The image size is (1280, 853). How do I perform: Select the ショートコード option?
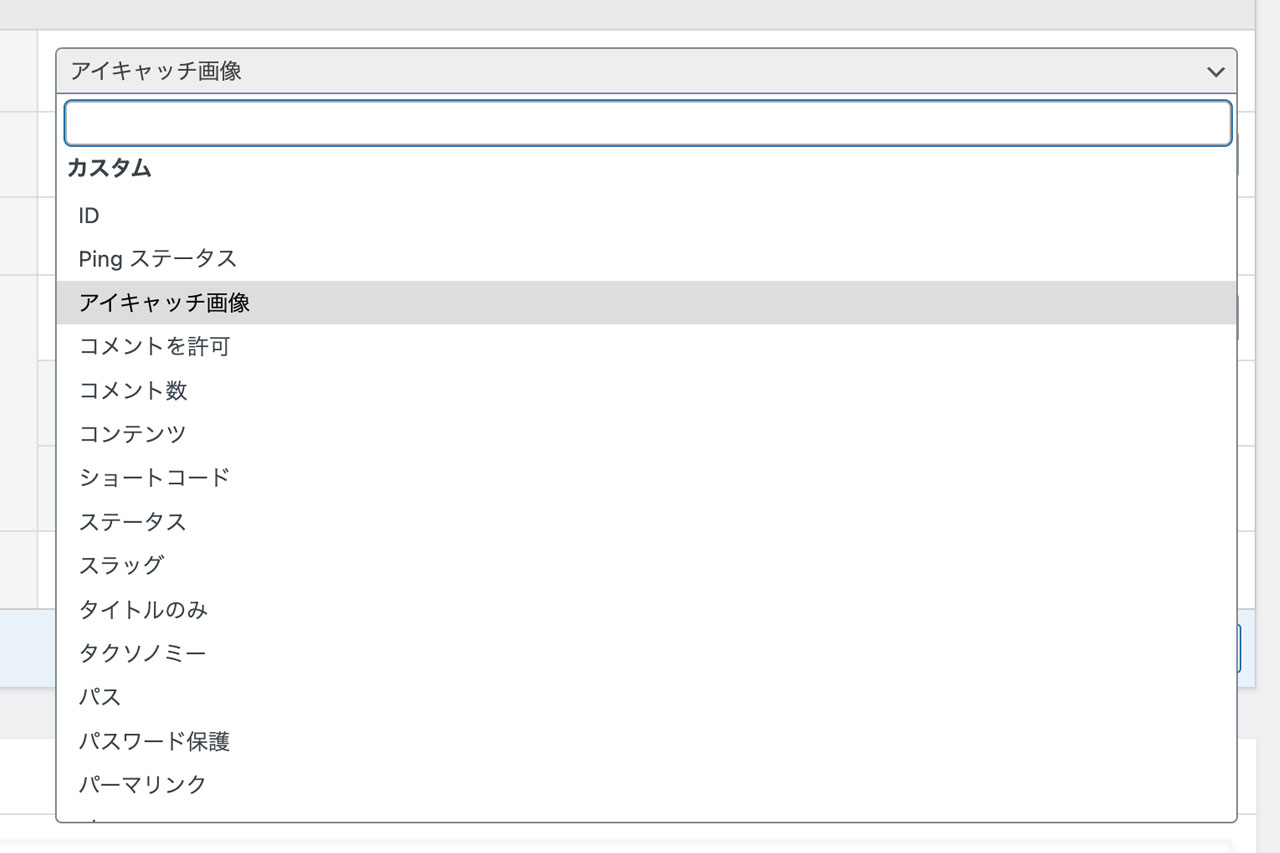point(154,478)
